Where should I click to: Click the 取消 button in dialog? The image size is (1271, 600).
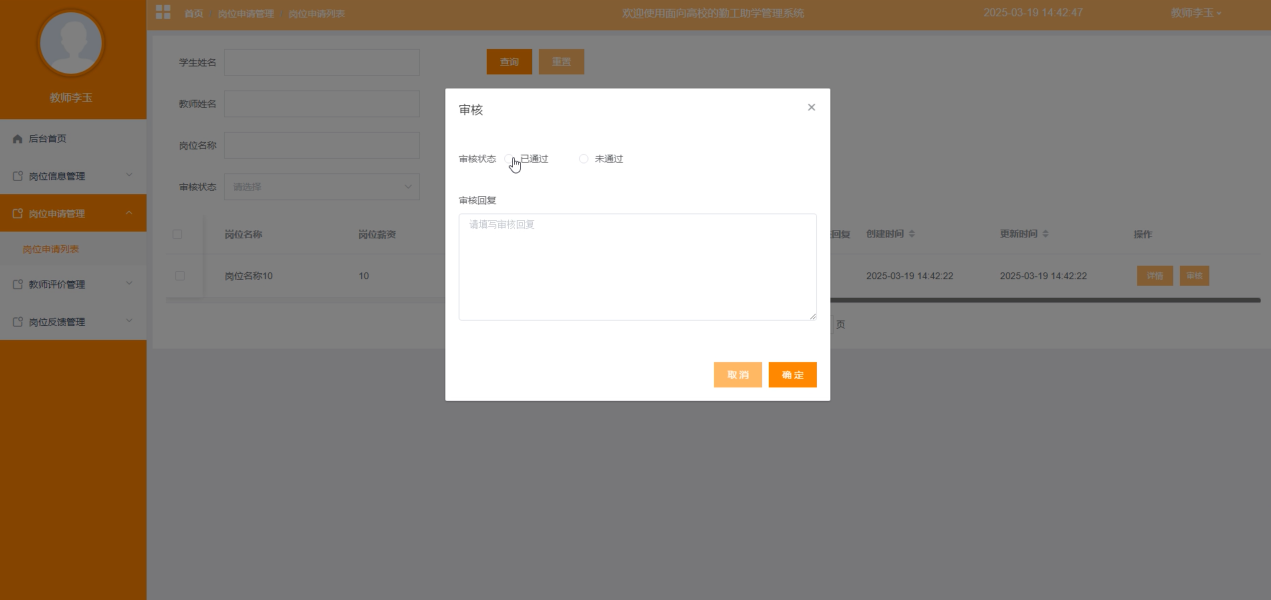(738, 375)
